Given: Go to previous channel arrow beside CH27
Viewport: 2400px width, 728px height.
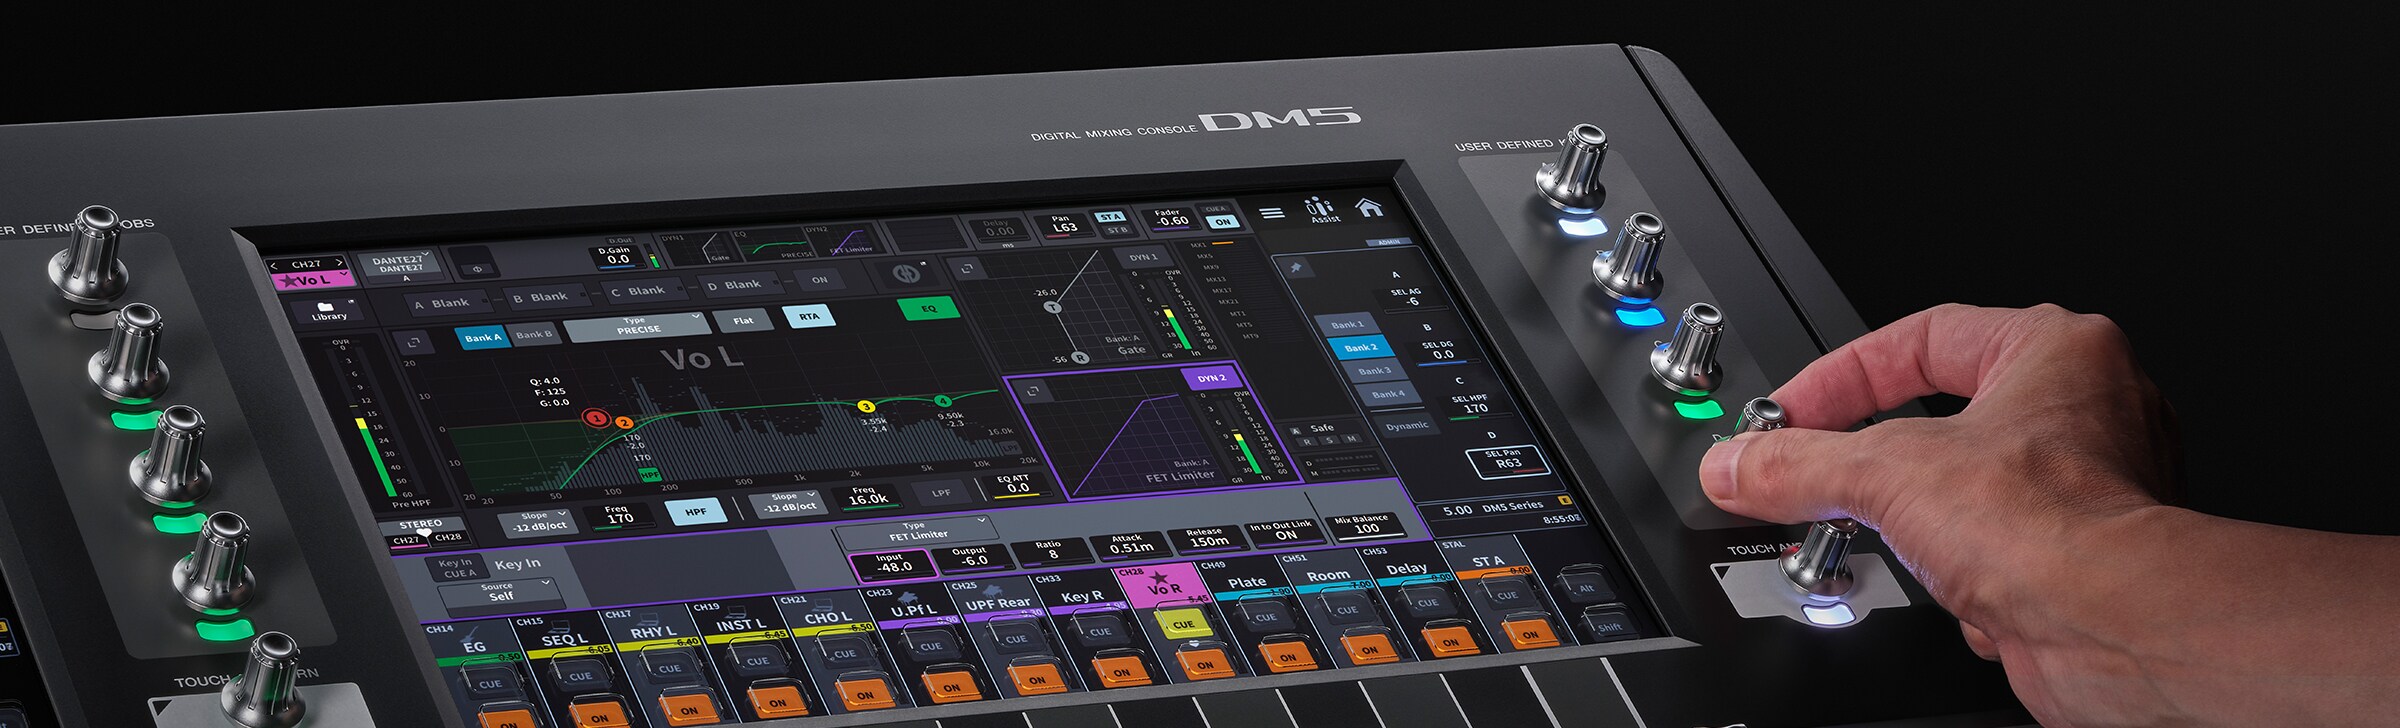Looking at the screenshot, I should coord(275,265).
